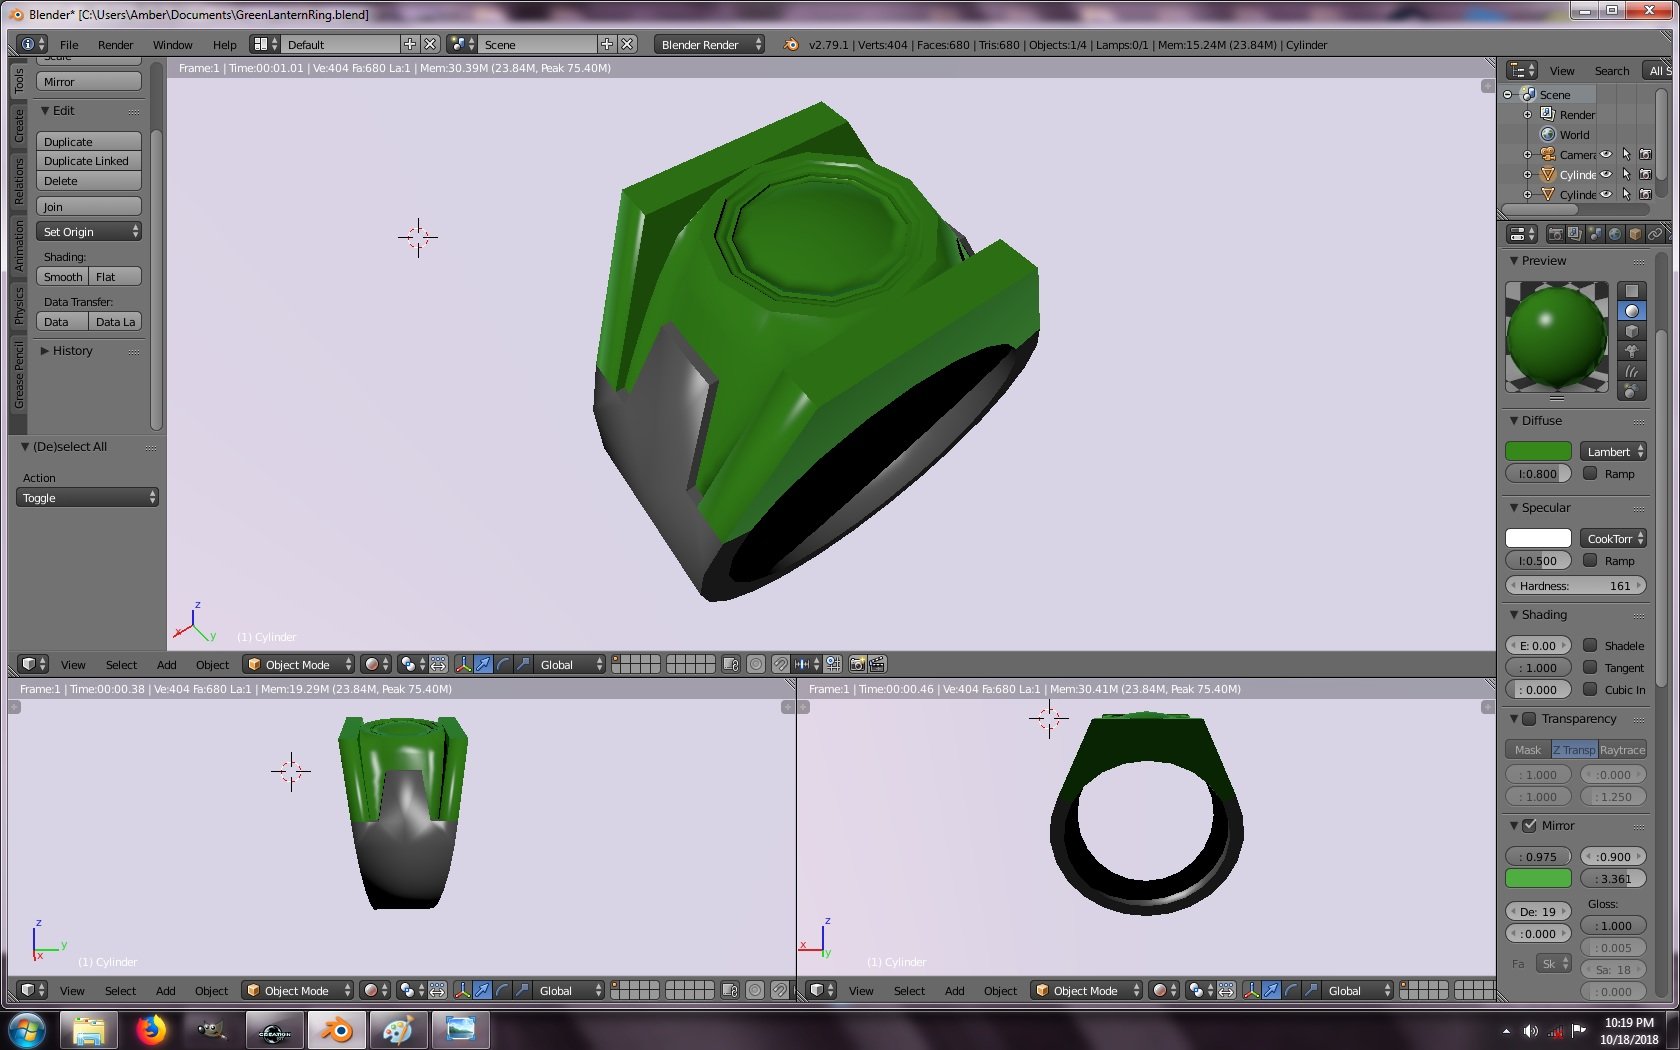Open Blender app from Windows taskbar

pos(337,1030)
